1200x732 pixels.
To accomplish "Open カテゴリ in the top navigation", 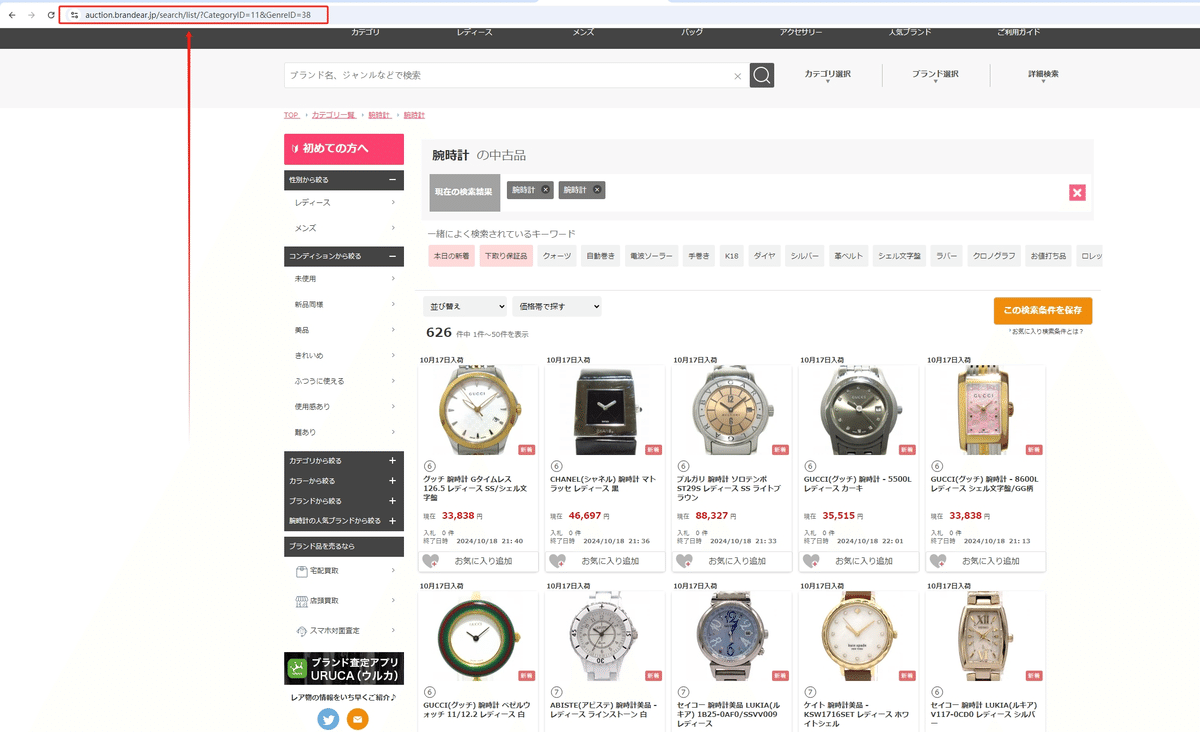I will [365, 33].
